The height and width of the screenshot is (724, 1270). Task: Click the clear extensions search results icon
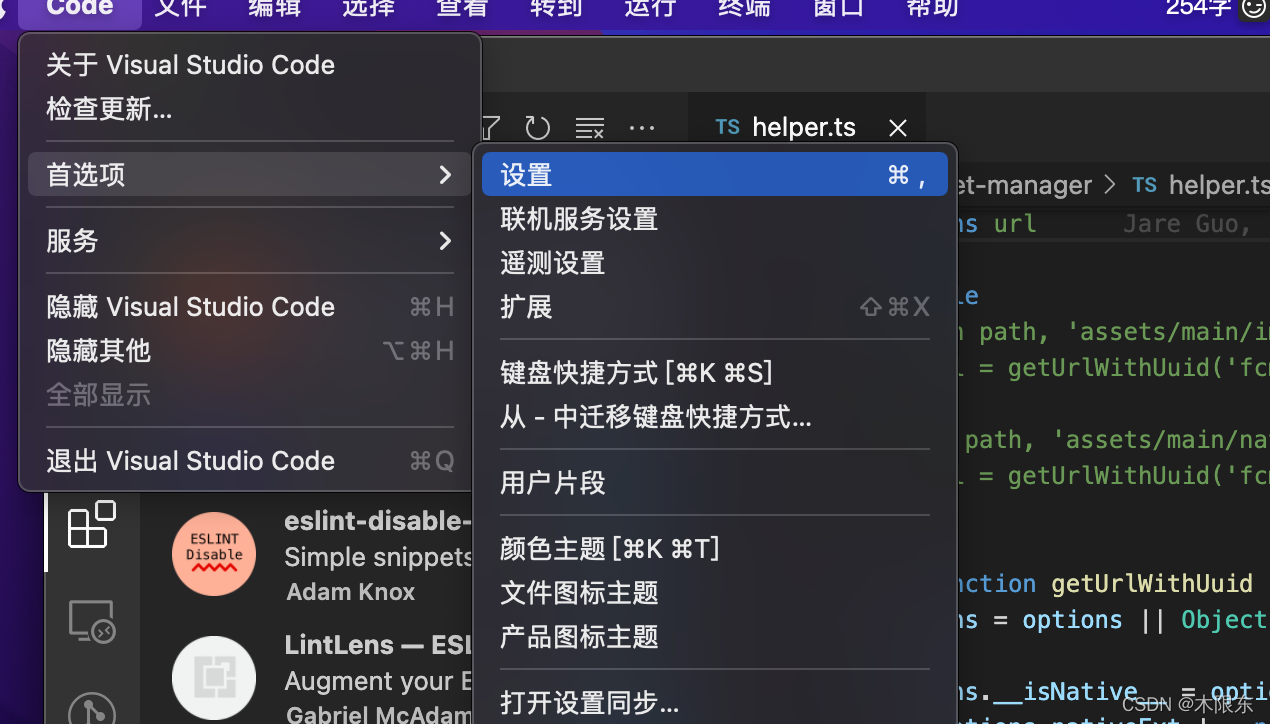coord(590,128)
